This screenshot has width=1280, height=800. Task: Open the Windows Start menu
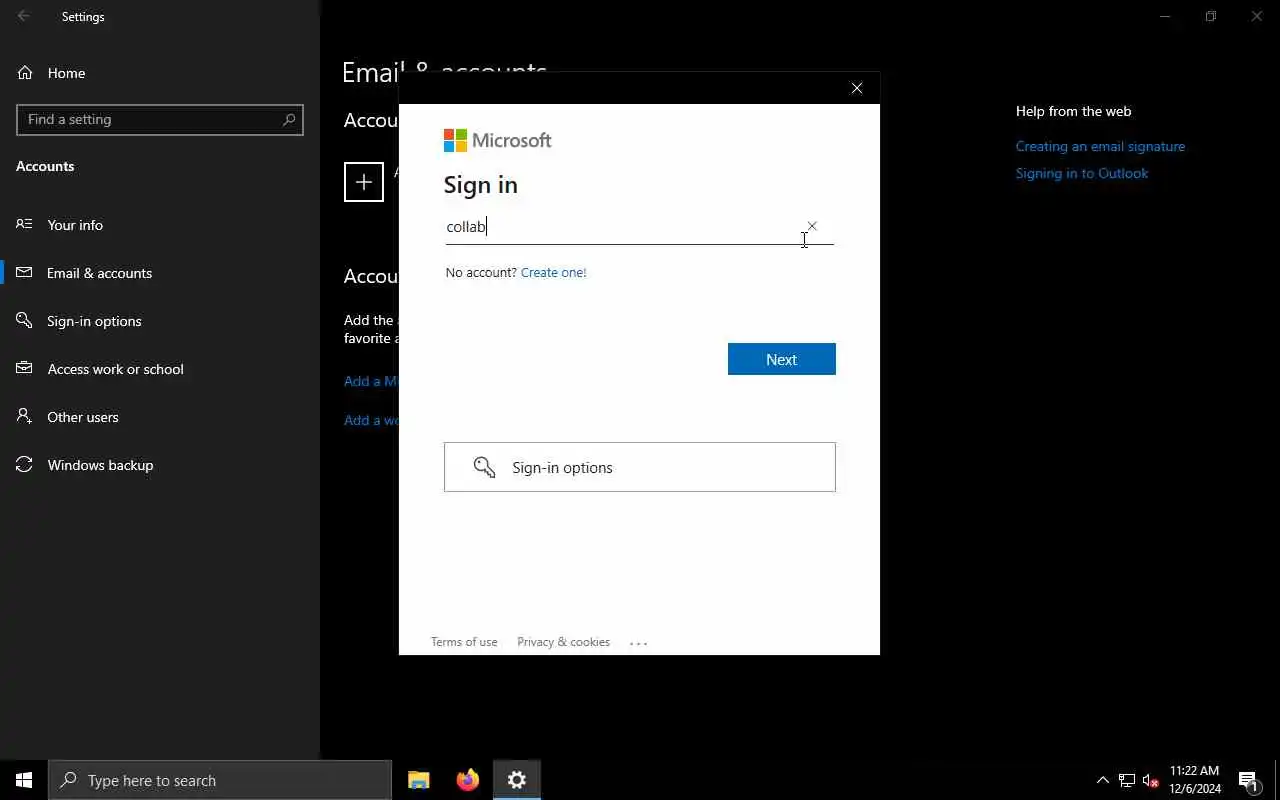click(24, 780)
